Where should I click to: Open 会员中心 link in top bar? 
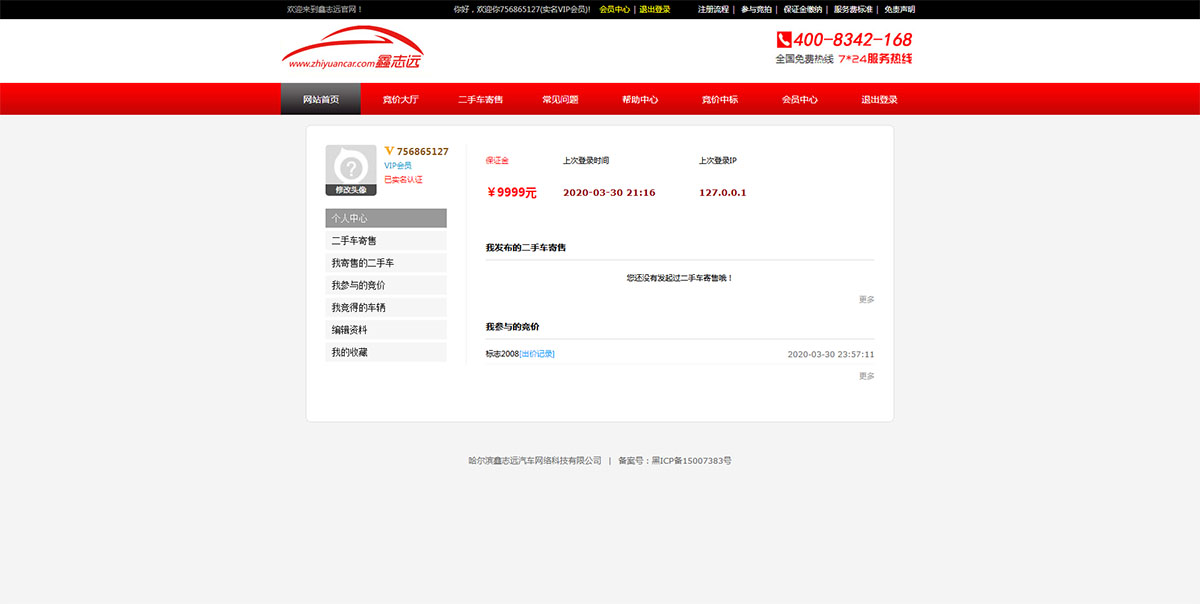(x=615, y=9)
